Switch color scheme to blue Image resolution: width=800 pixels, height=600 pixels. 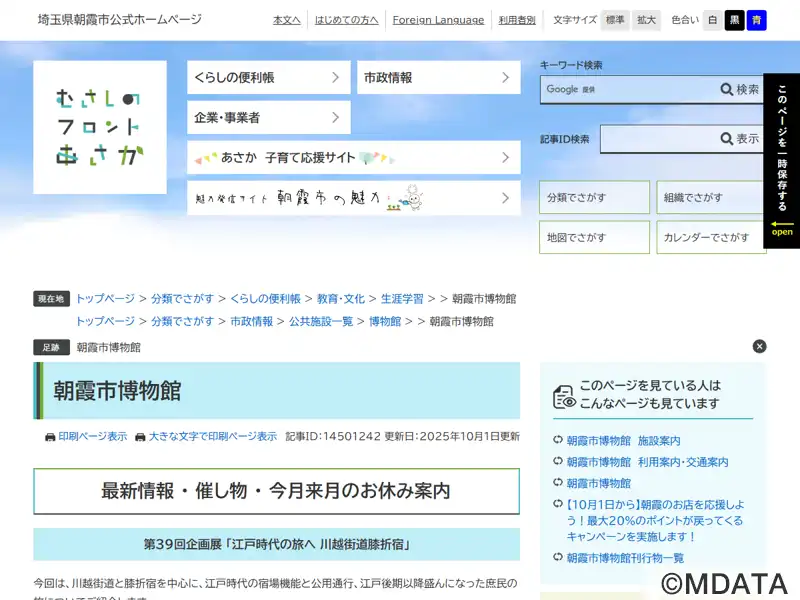pos(757,20)
